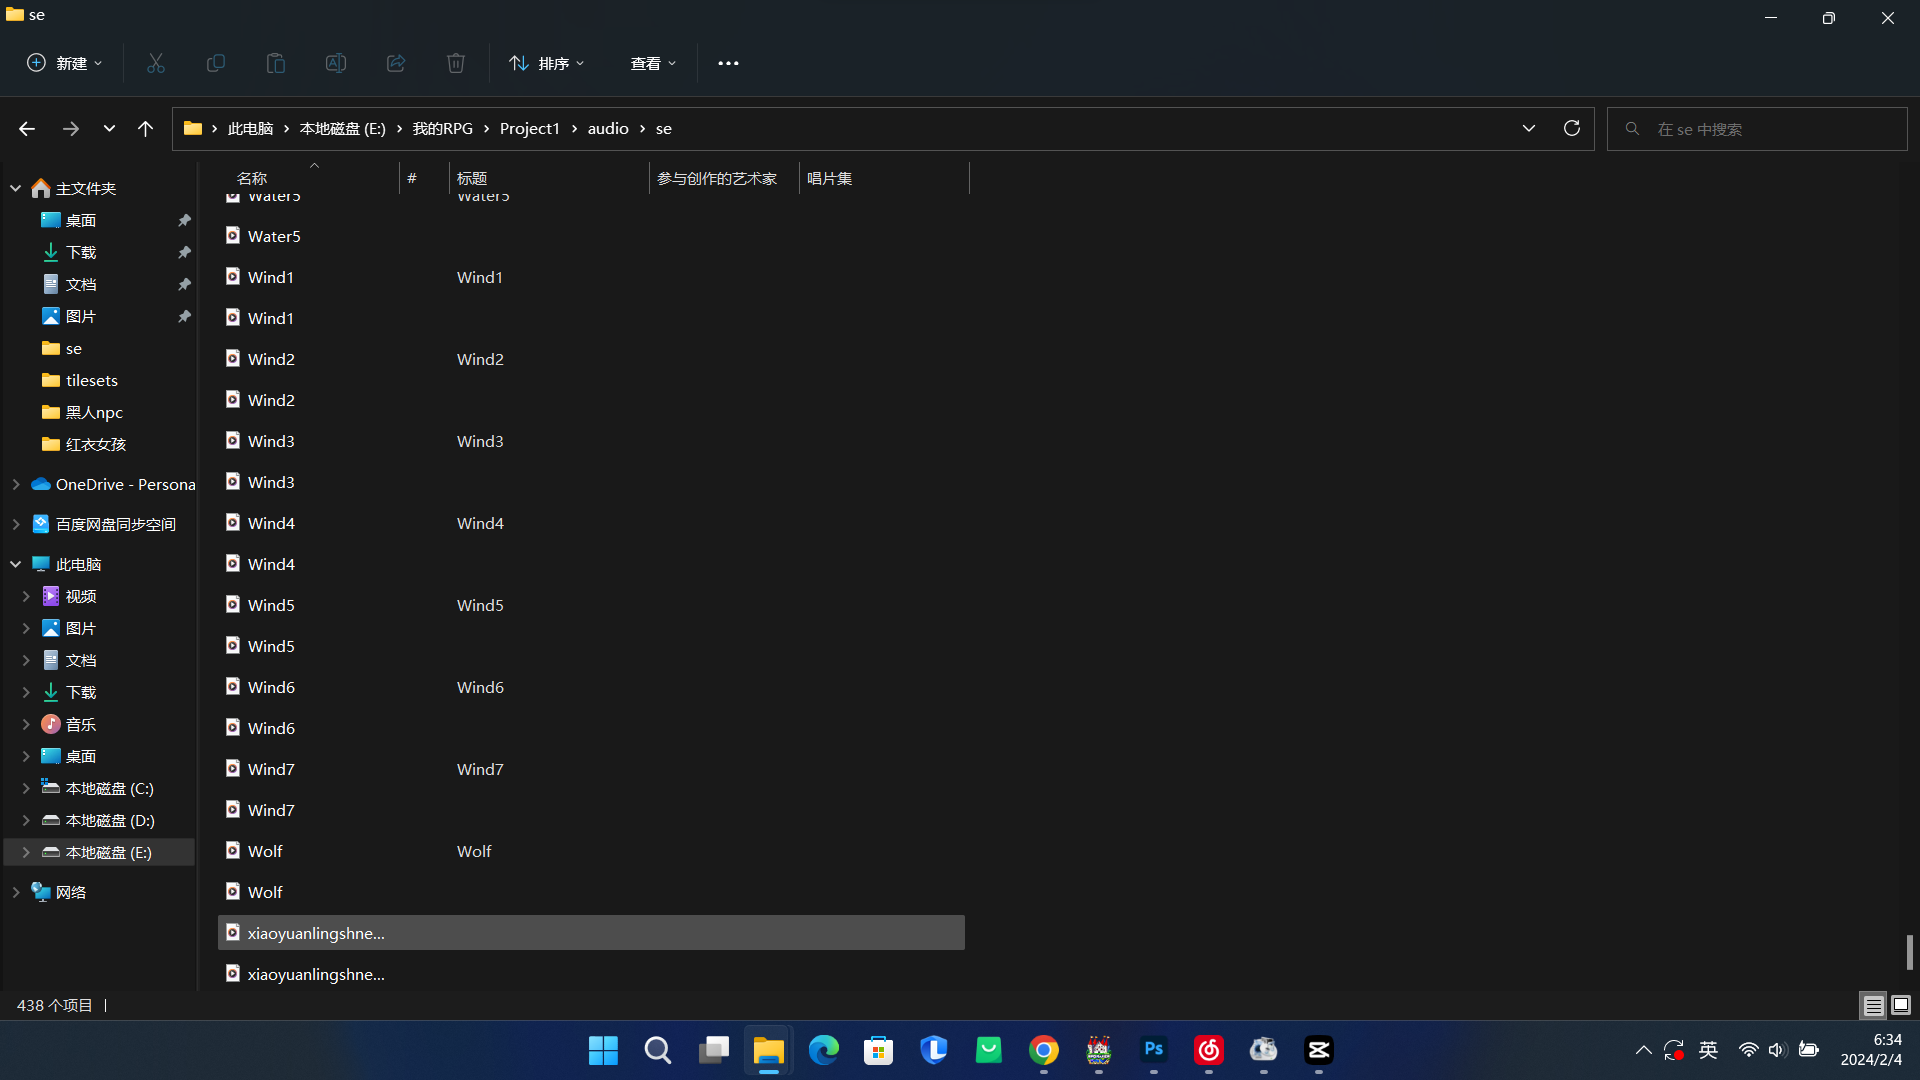Open Google Chrome from taskbar
1920x1080 pixels.
[1044, 1050]
